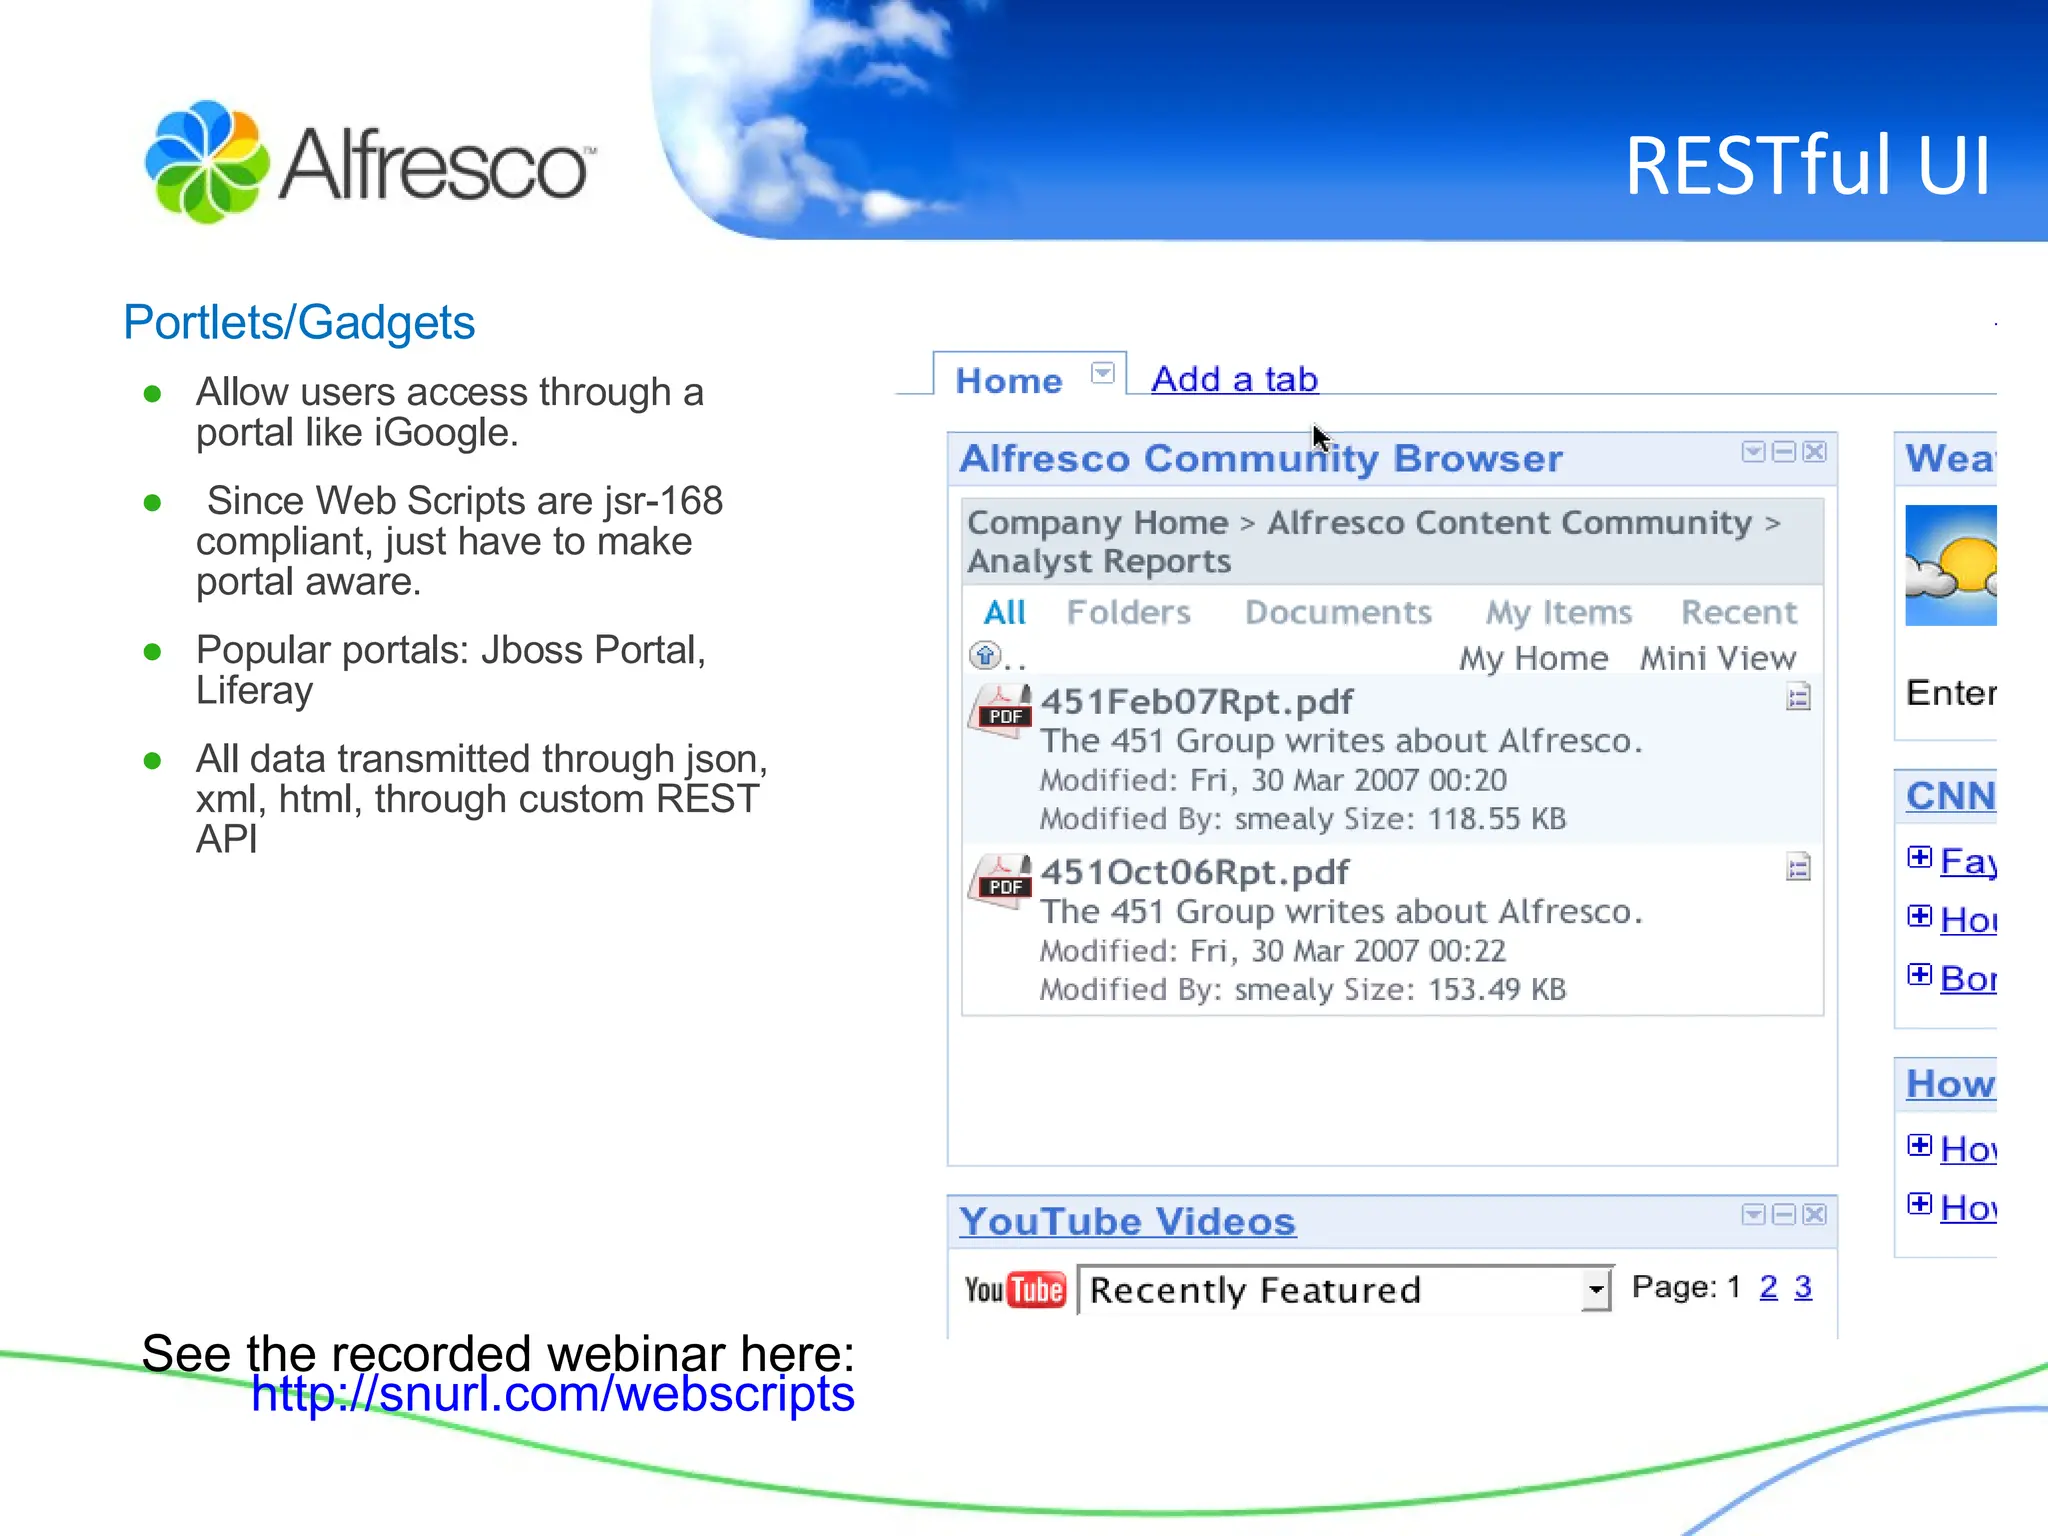Open the CNN headline link starting with Fay
The image size is (2048, 1536).
(1968, 861)
